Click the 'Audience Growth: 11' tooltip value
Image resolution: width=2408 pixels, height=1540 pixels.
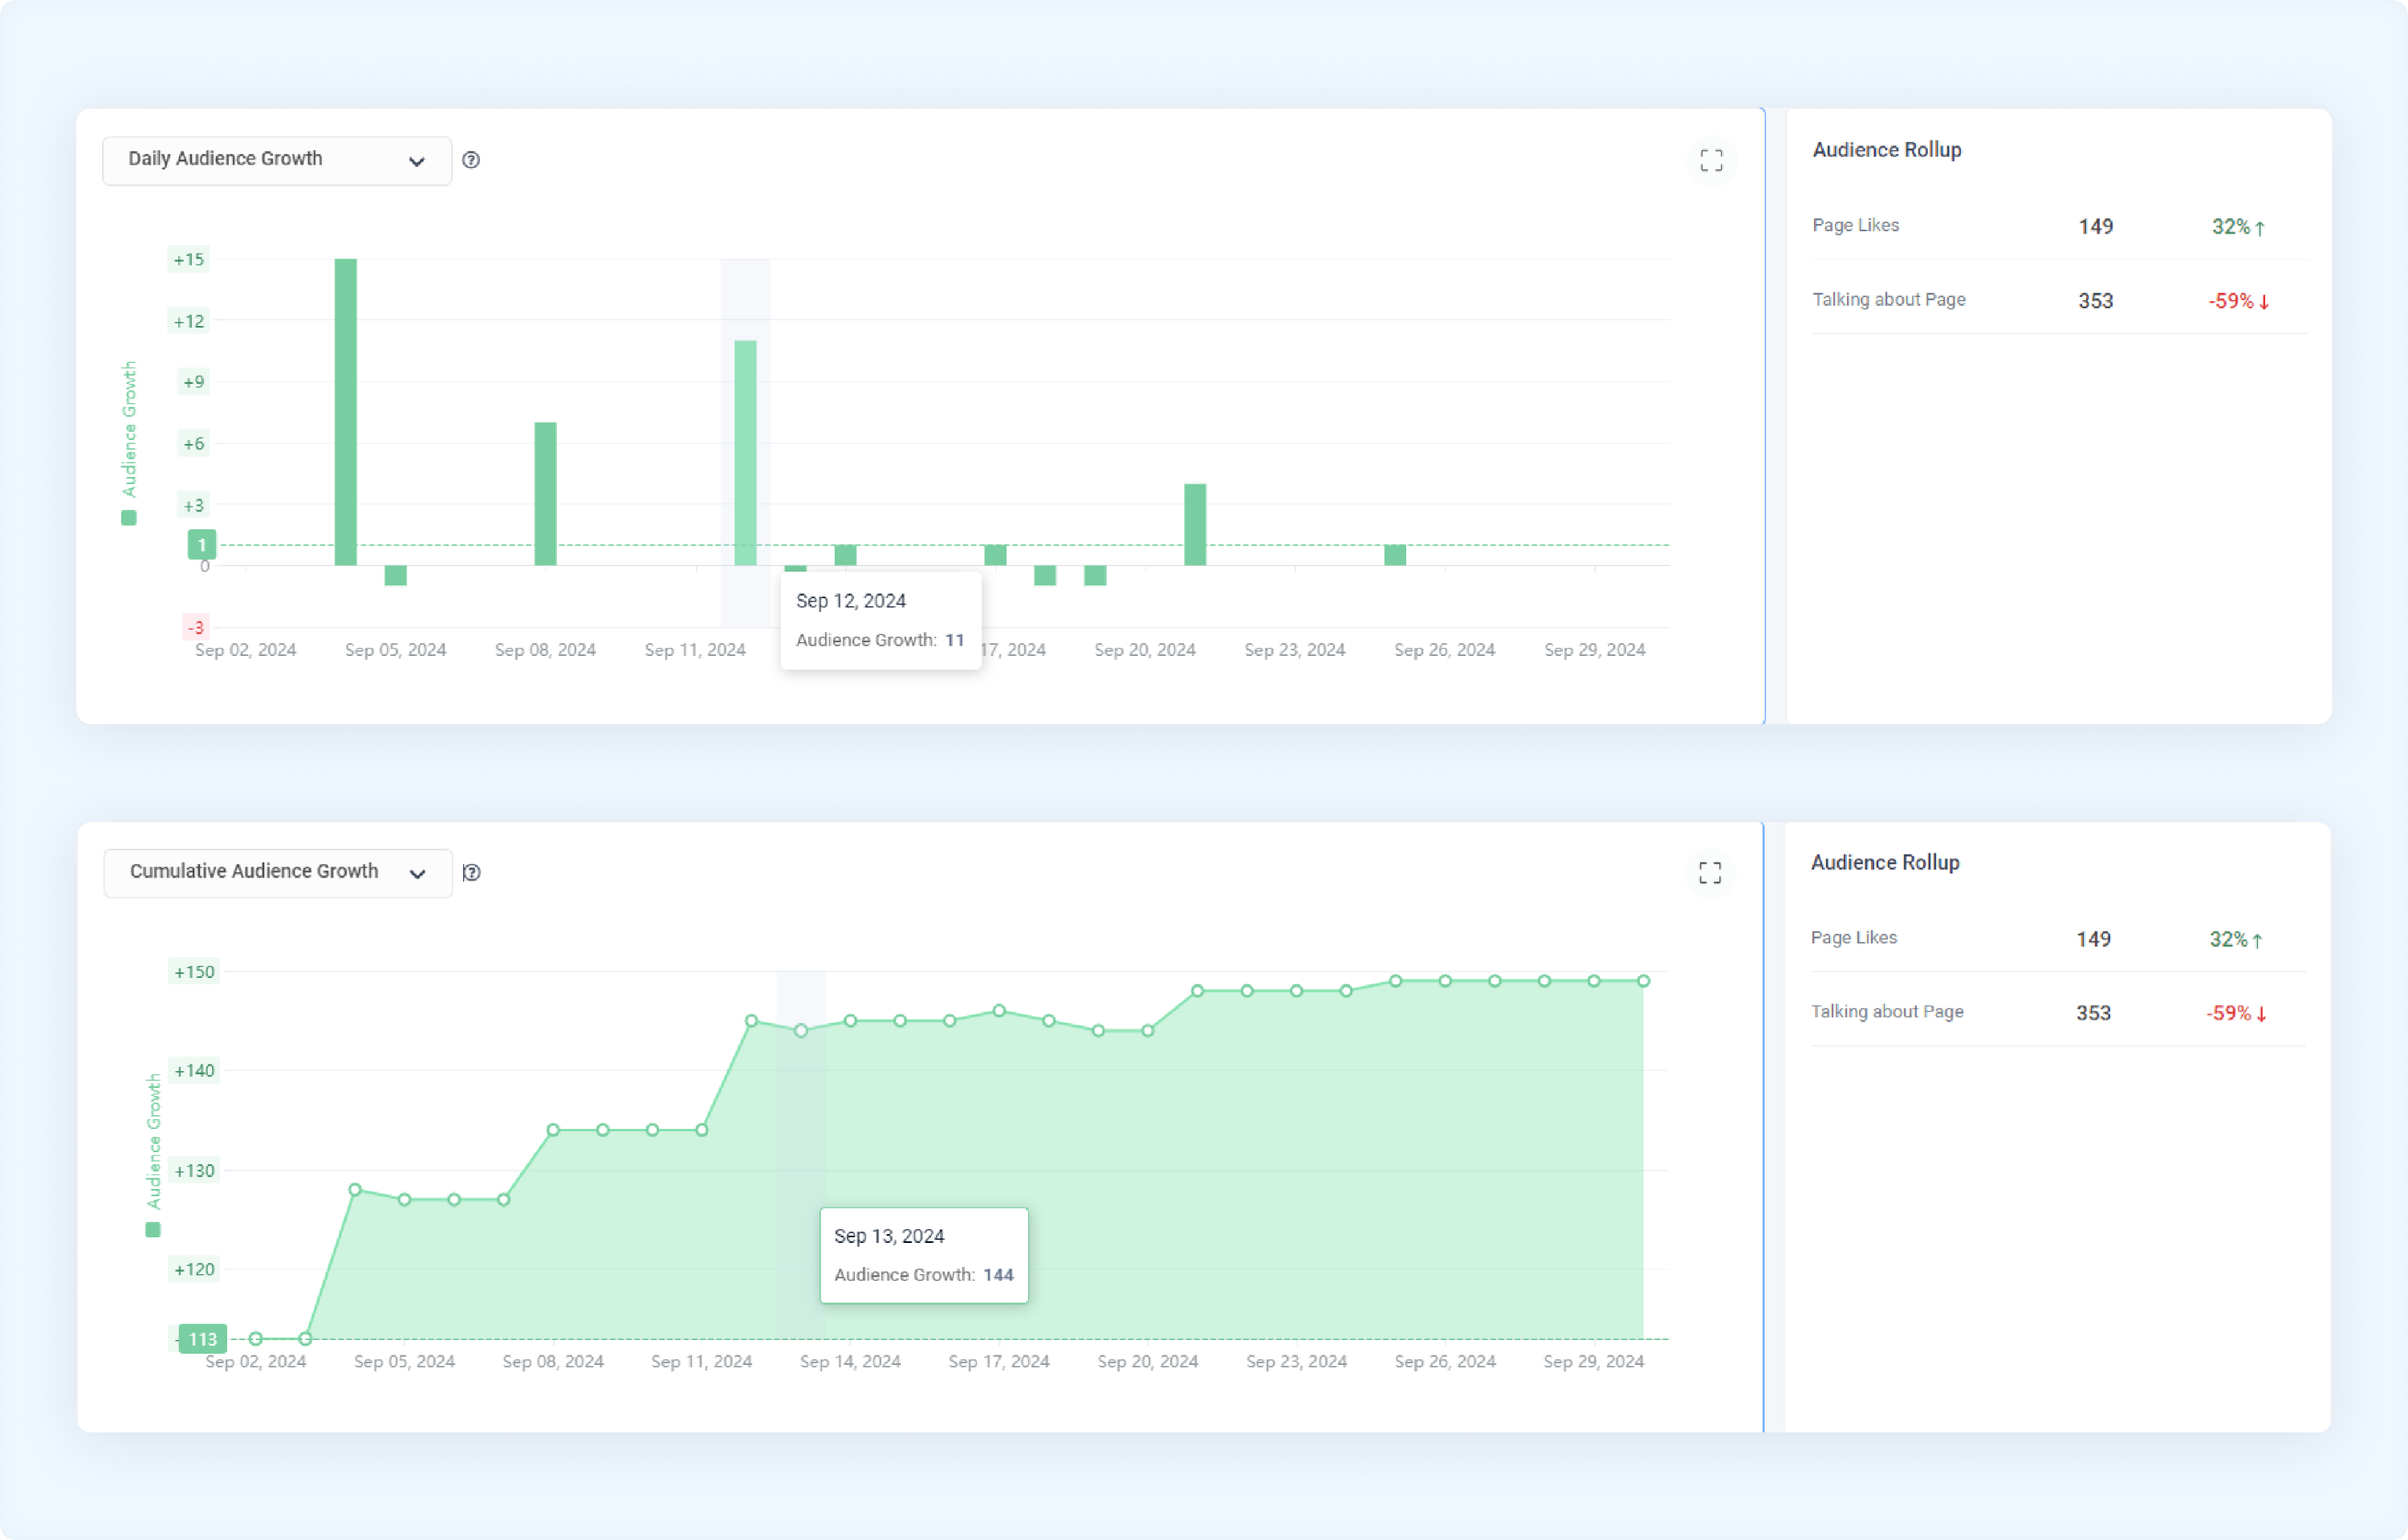click(880, 640)
